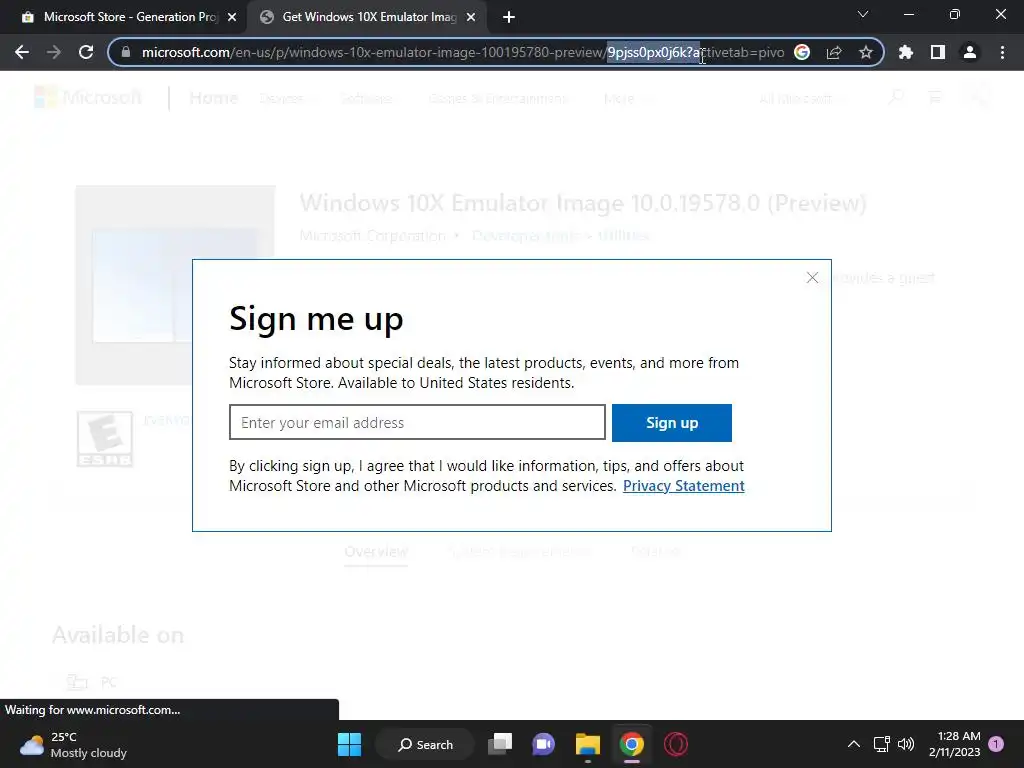Go back to the previous page
The height and width of the screenshot is (768, 1024).
22,52
